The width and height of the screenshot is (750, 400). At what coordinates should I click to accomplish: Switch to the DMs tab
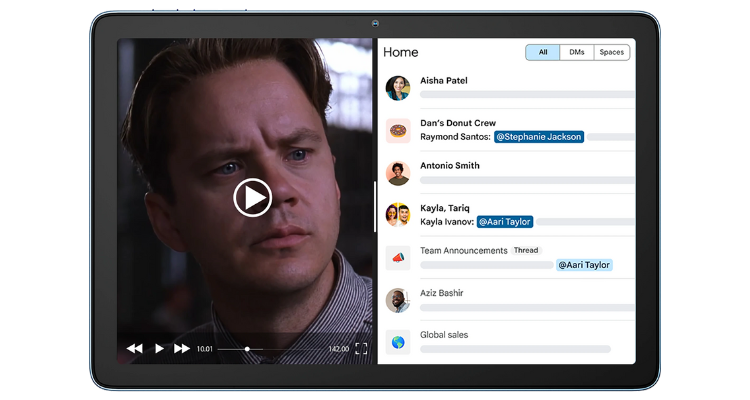pos(576,52)
